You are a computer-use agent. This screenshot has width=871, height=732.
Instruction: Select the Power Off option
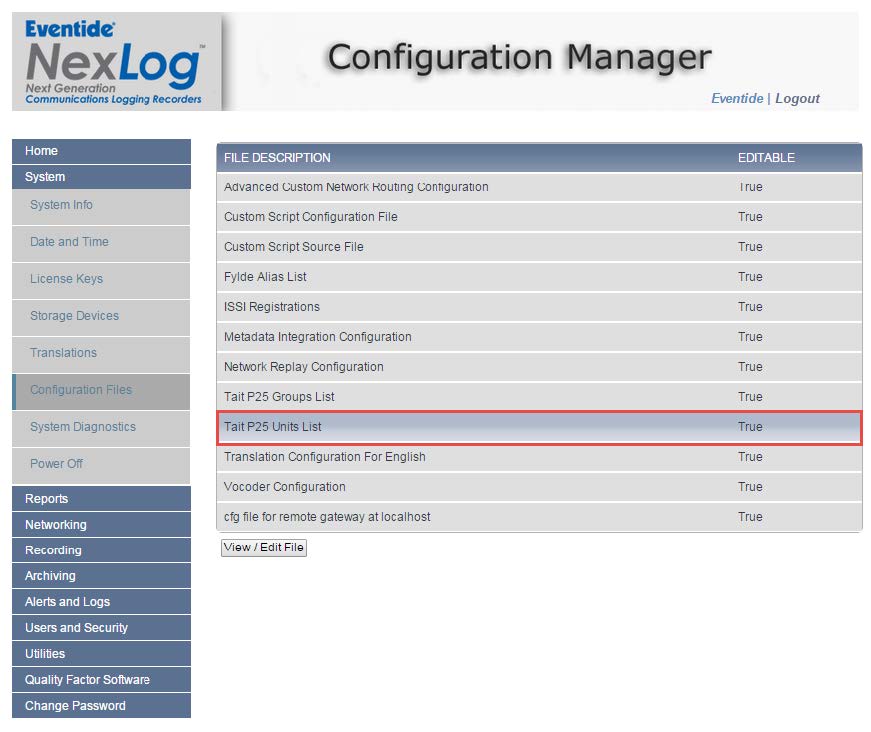point(56,464)
